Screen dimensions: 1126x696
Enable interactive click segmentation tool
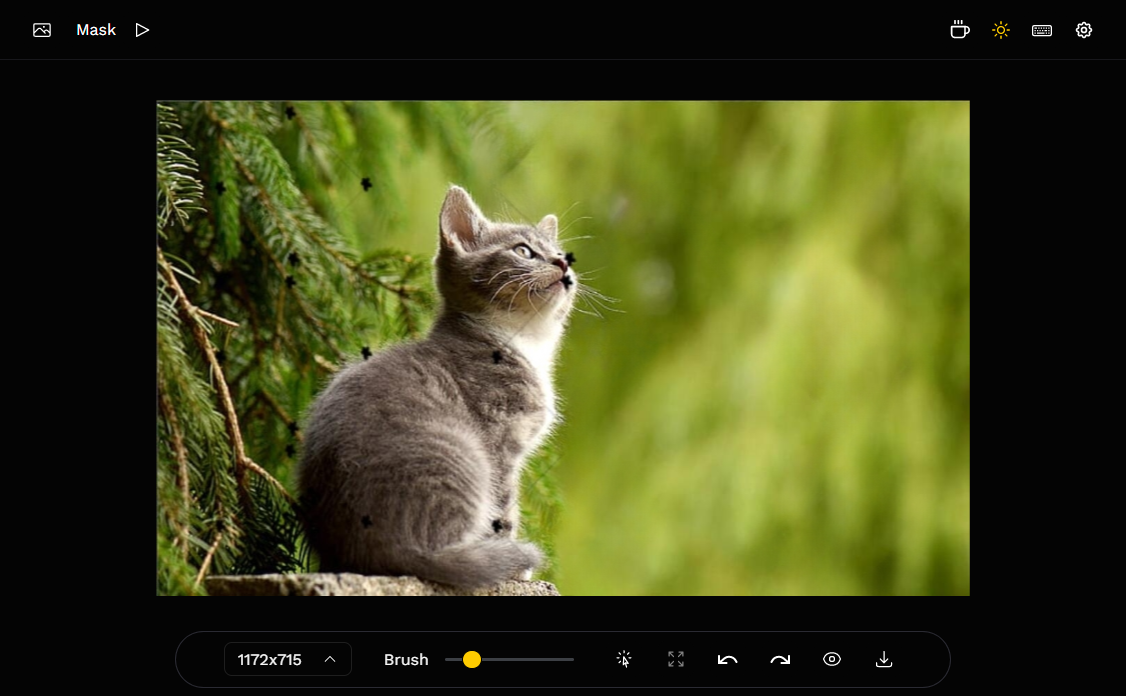pos(624,659)
